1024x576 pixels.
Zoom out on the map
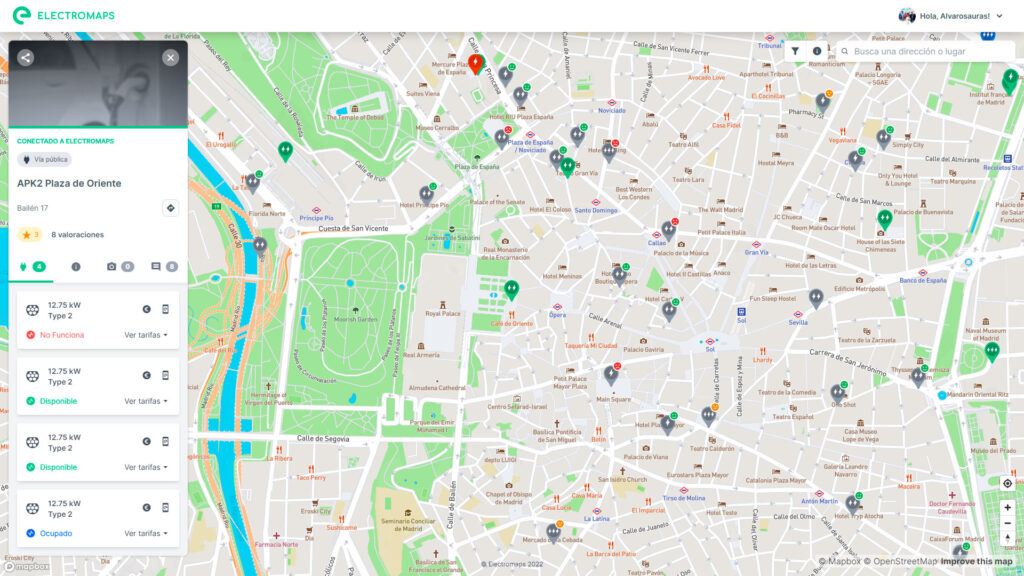pos(1007,523)
